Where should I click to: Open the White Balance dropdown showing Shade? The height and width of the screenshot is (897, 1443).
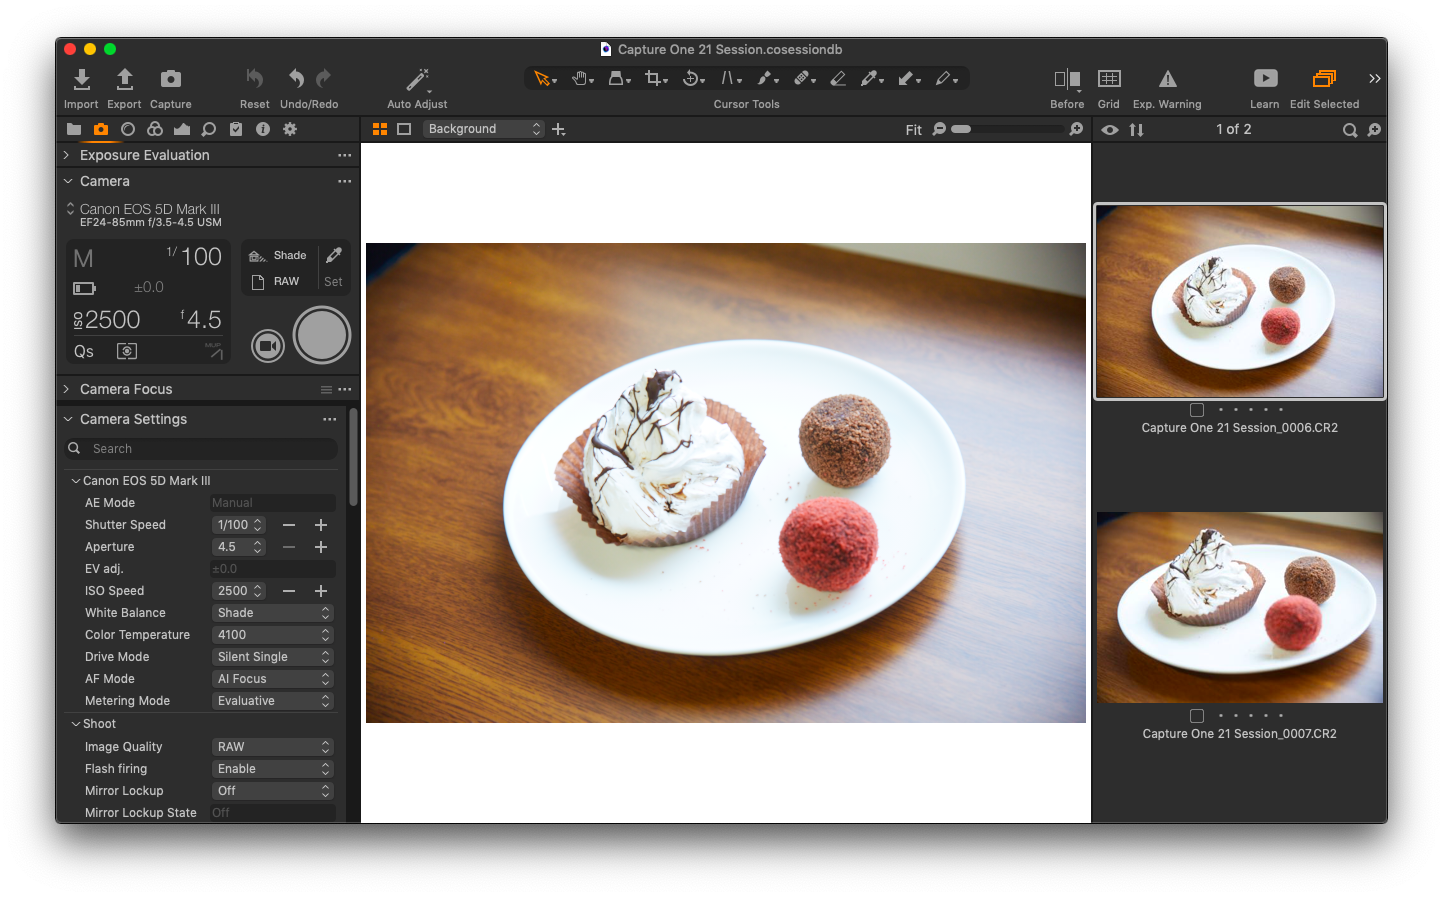(271, 612)
